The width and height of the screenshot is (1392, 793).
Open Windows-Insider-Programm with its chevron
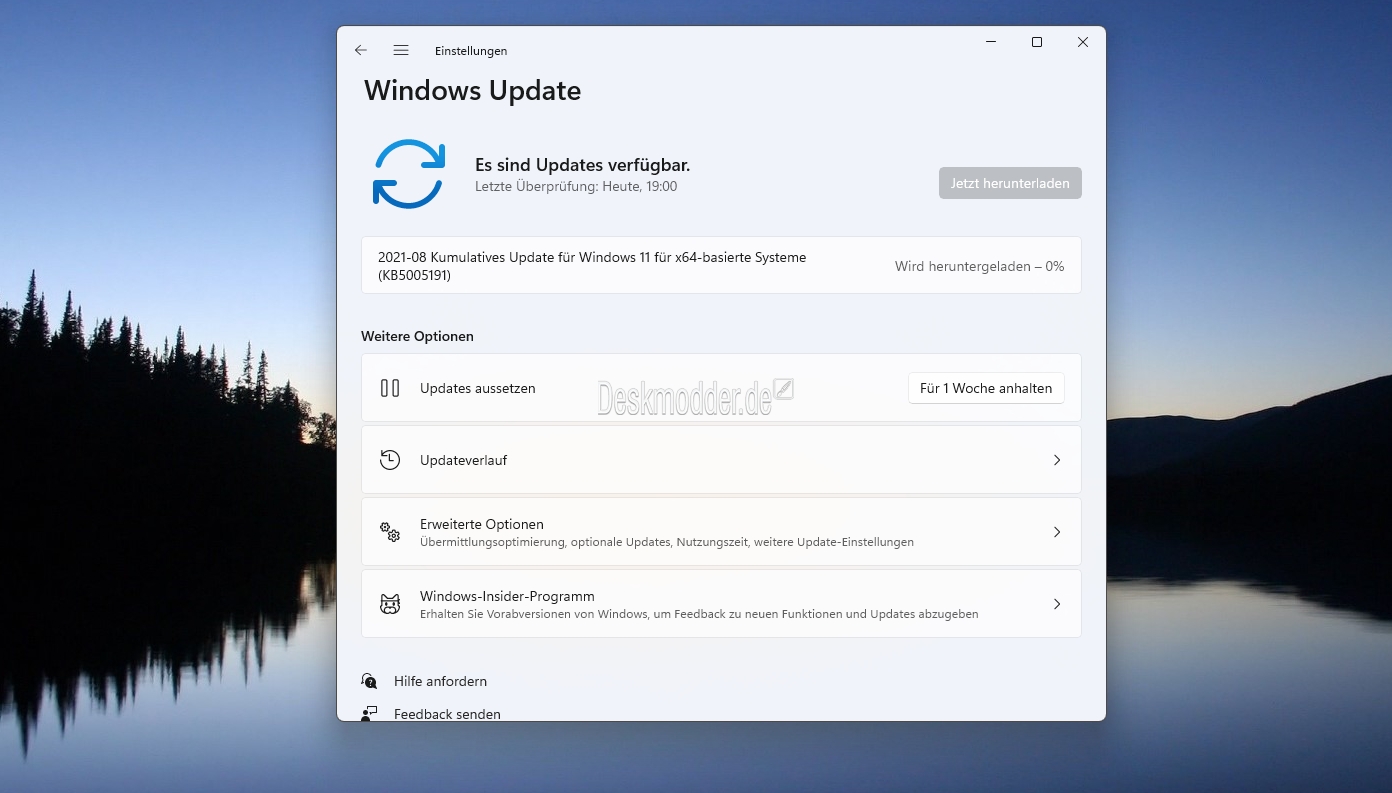coord(1057,604)
